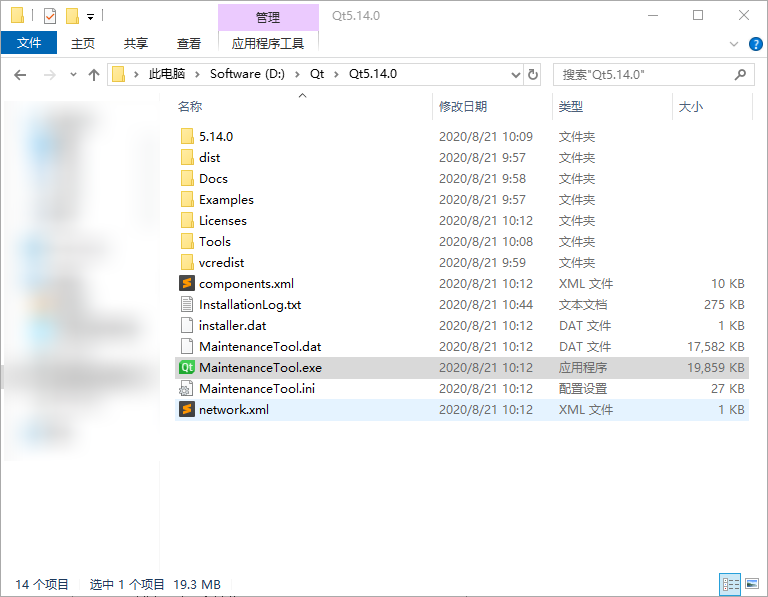Select the network.xml file name
The width and height of the screenshot is (768, 597).
(234, 410)
